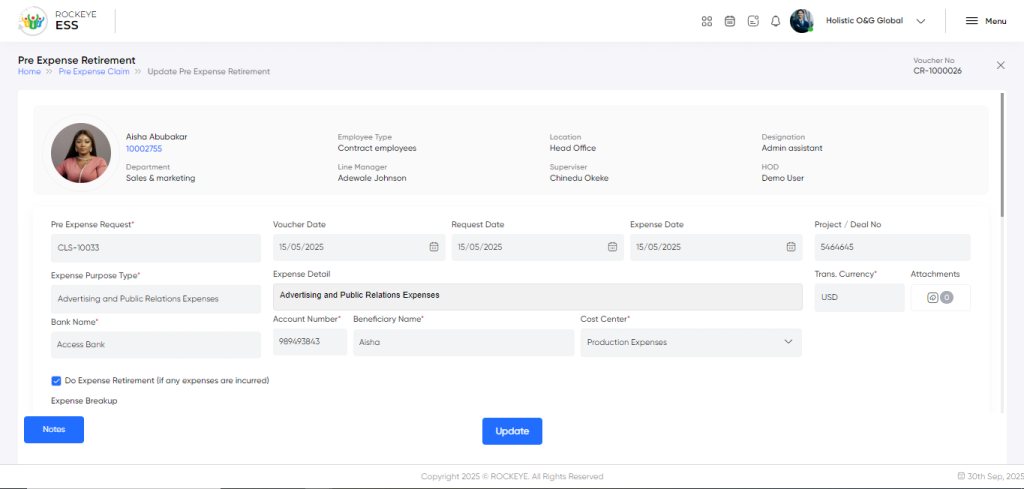Click the calendar icon in top bar
Viewport: 1024px width, 489px height.
click(x=730, y=21)
